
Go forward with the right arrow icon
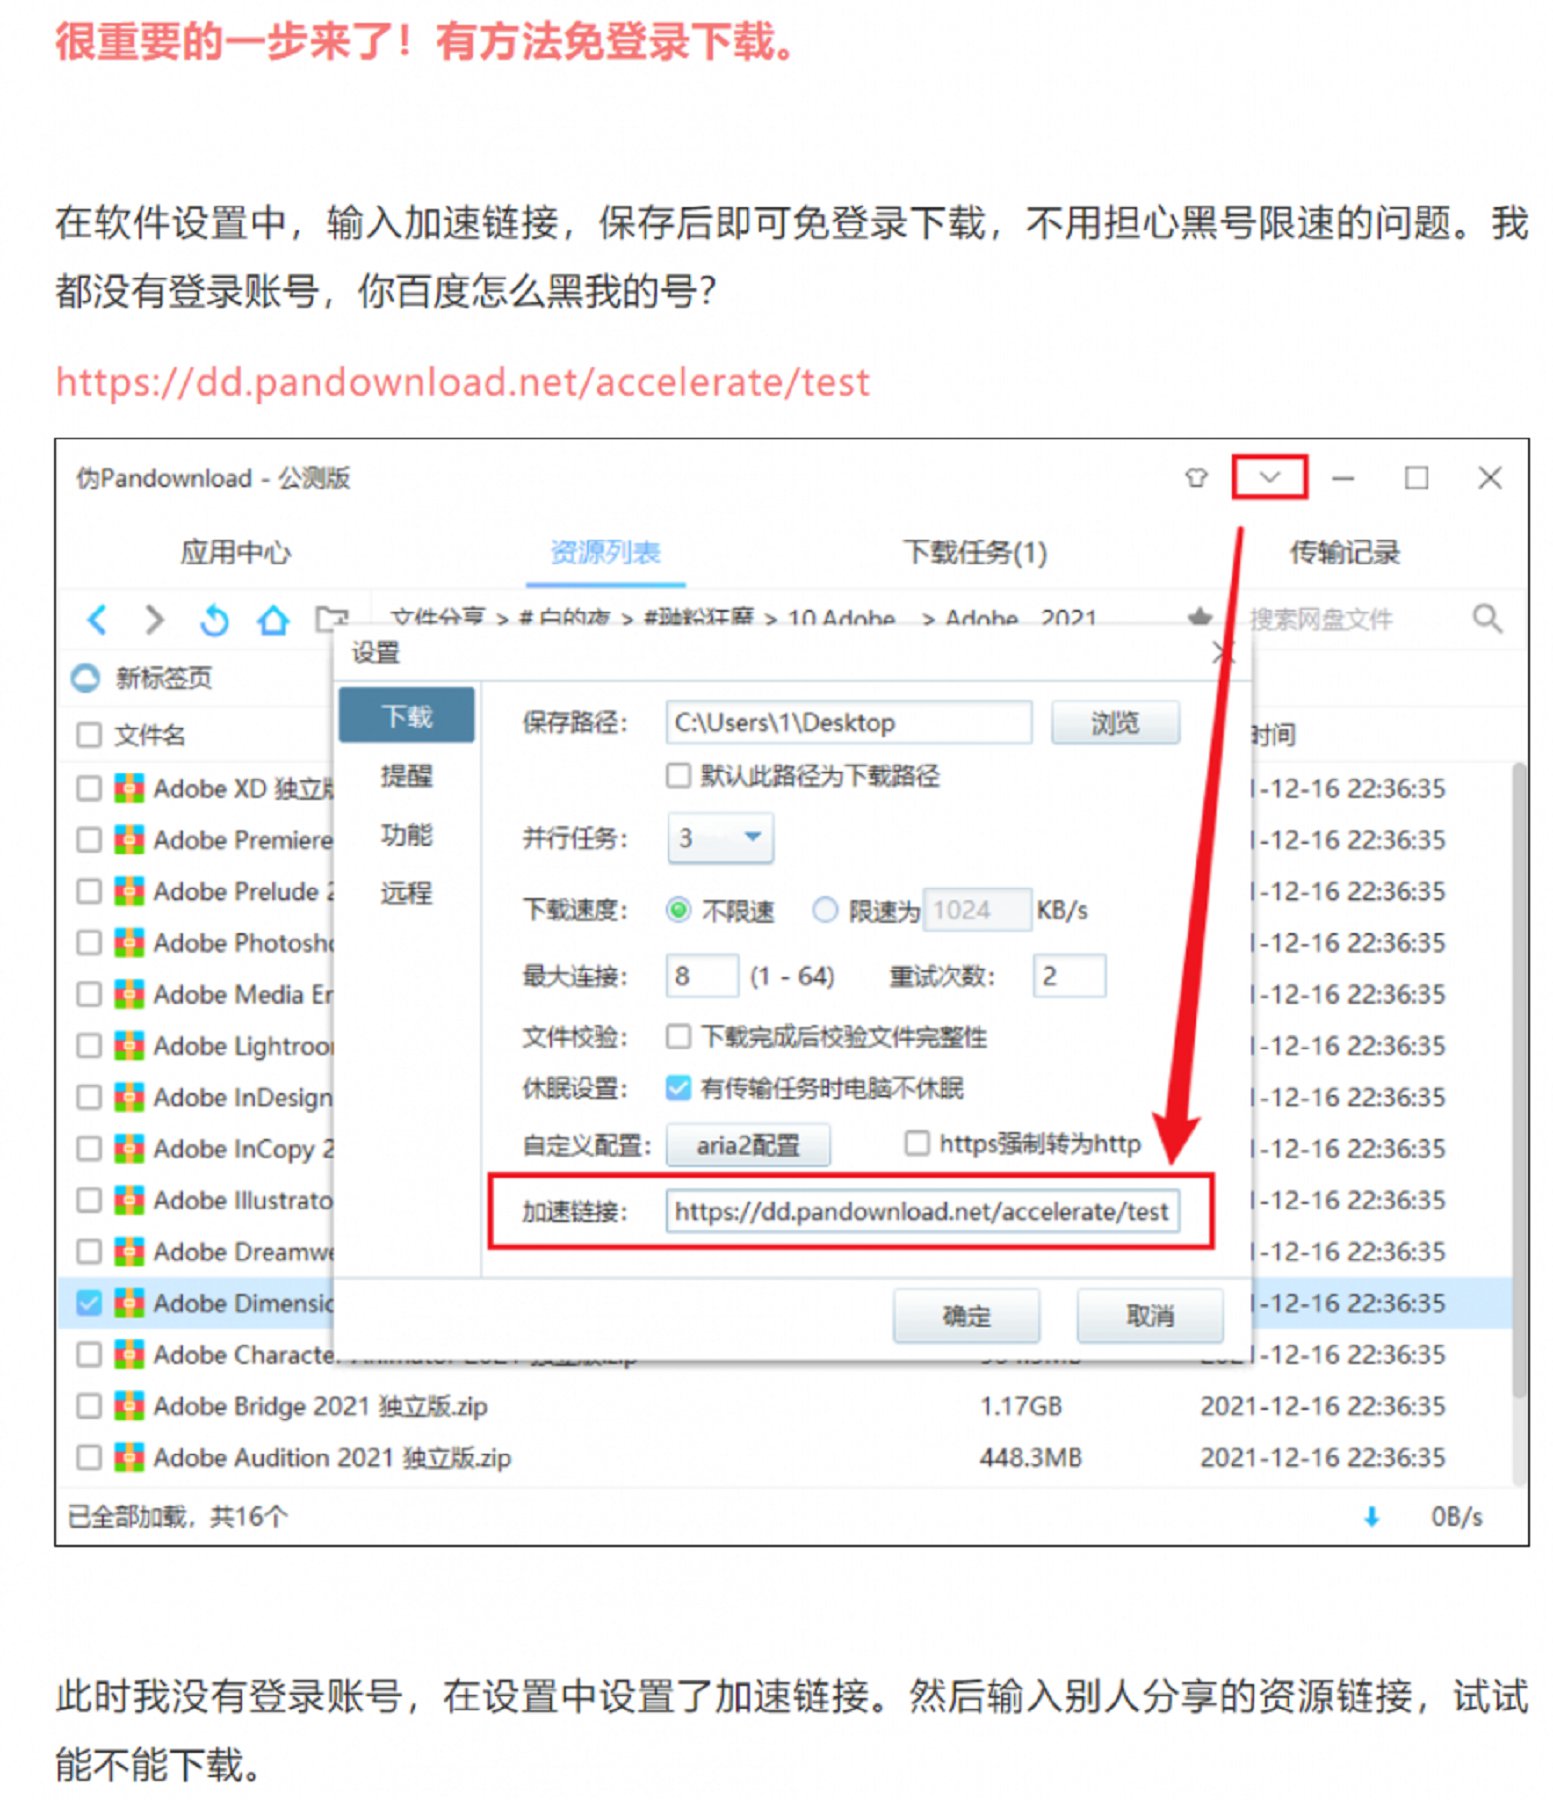(154, 620)
